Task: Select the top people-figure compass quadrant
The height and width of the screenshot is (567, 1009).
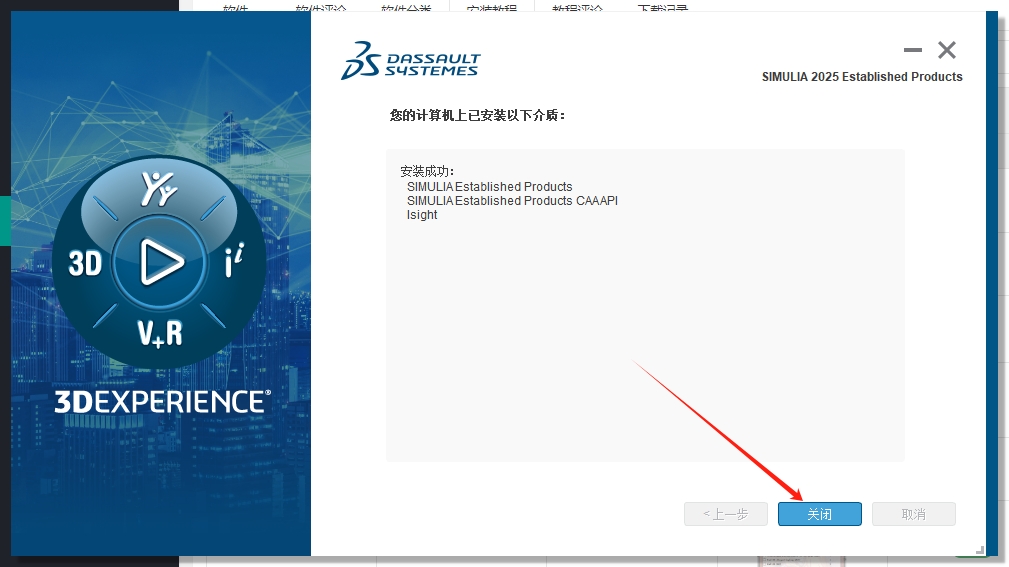Action: click(158, 188)
